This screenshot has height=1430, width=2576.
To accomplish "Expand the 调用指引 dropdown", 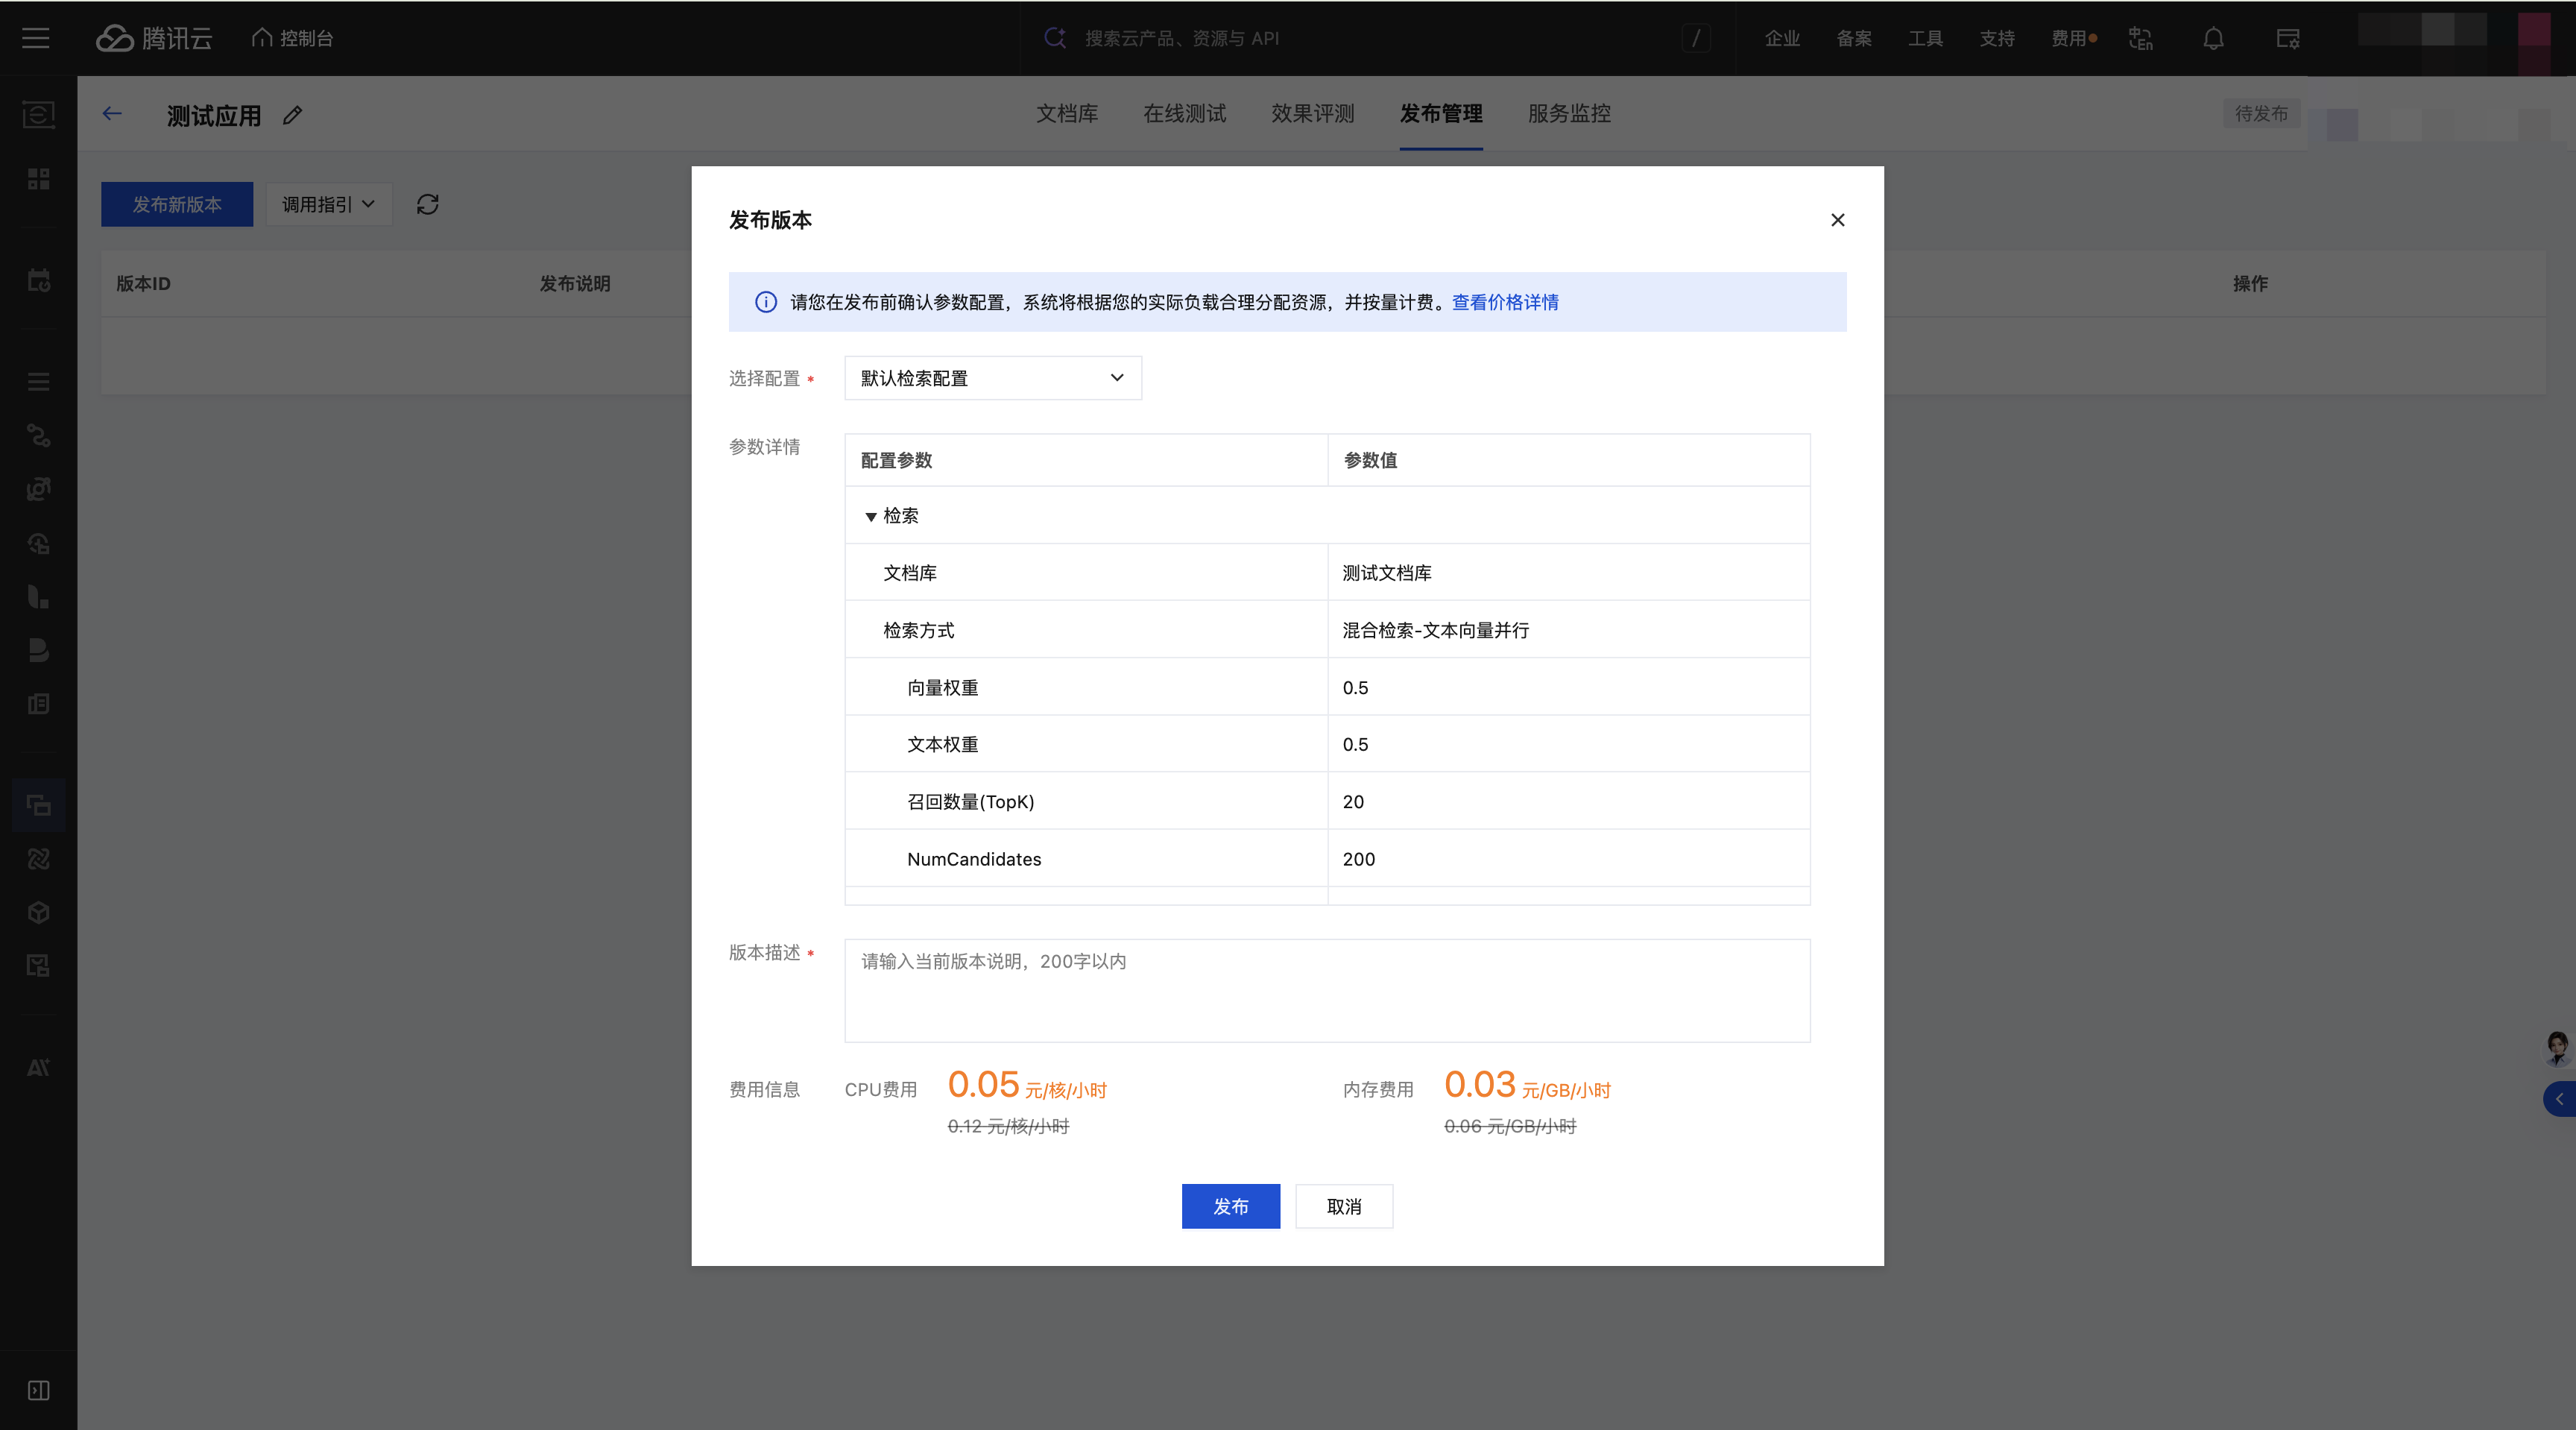I will click(329, 204).
